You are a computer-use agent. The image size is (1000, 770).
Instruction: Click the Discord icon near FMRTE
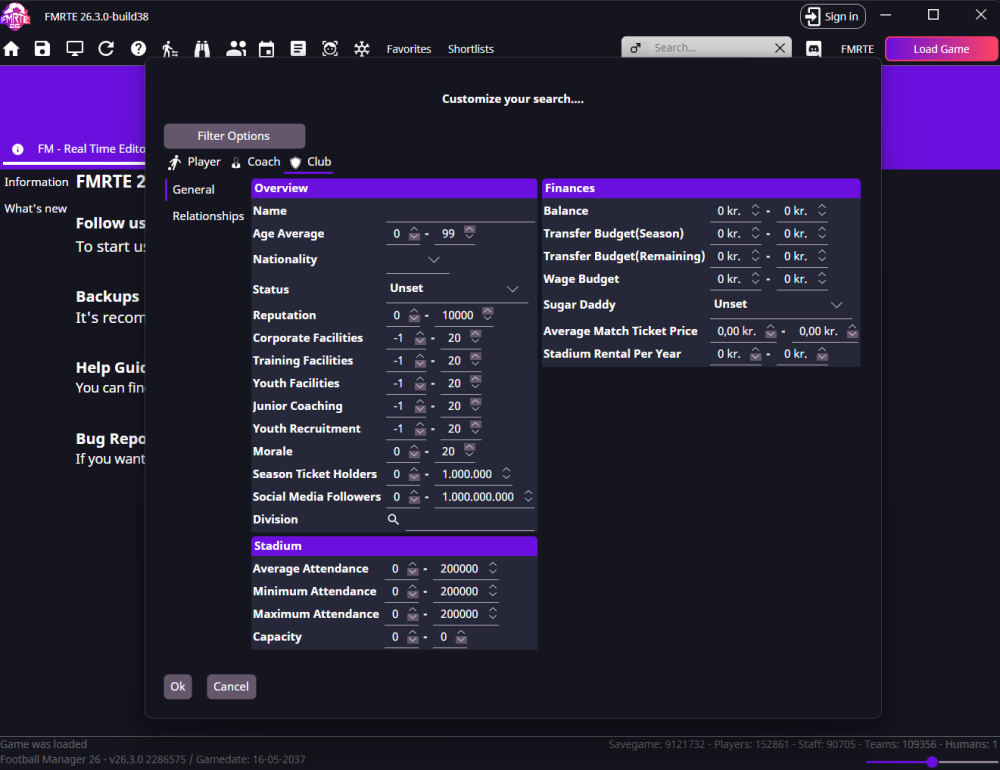click(813, 49)
